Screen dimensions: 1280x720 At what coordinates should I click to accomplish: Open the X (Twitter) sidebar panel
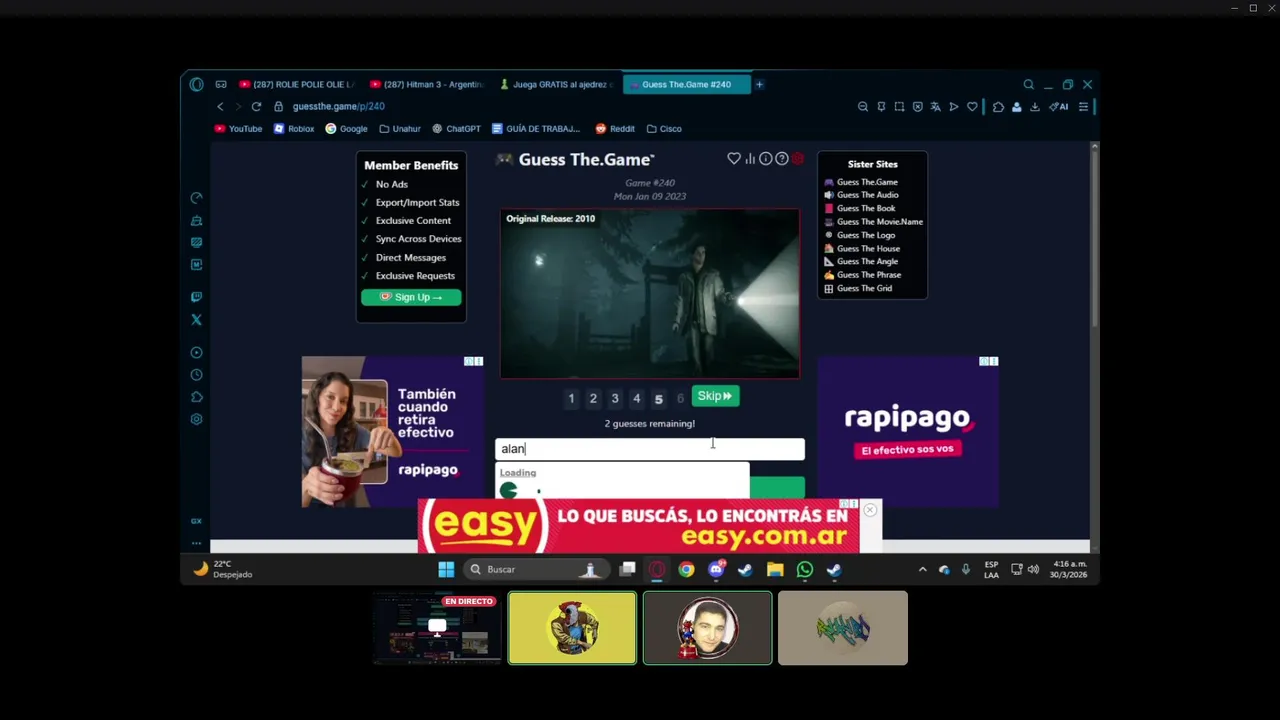196,320
